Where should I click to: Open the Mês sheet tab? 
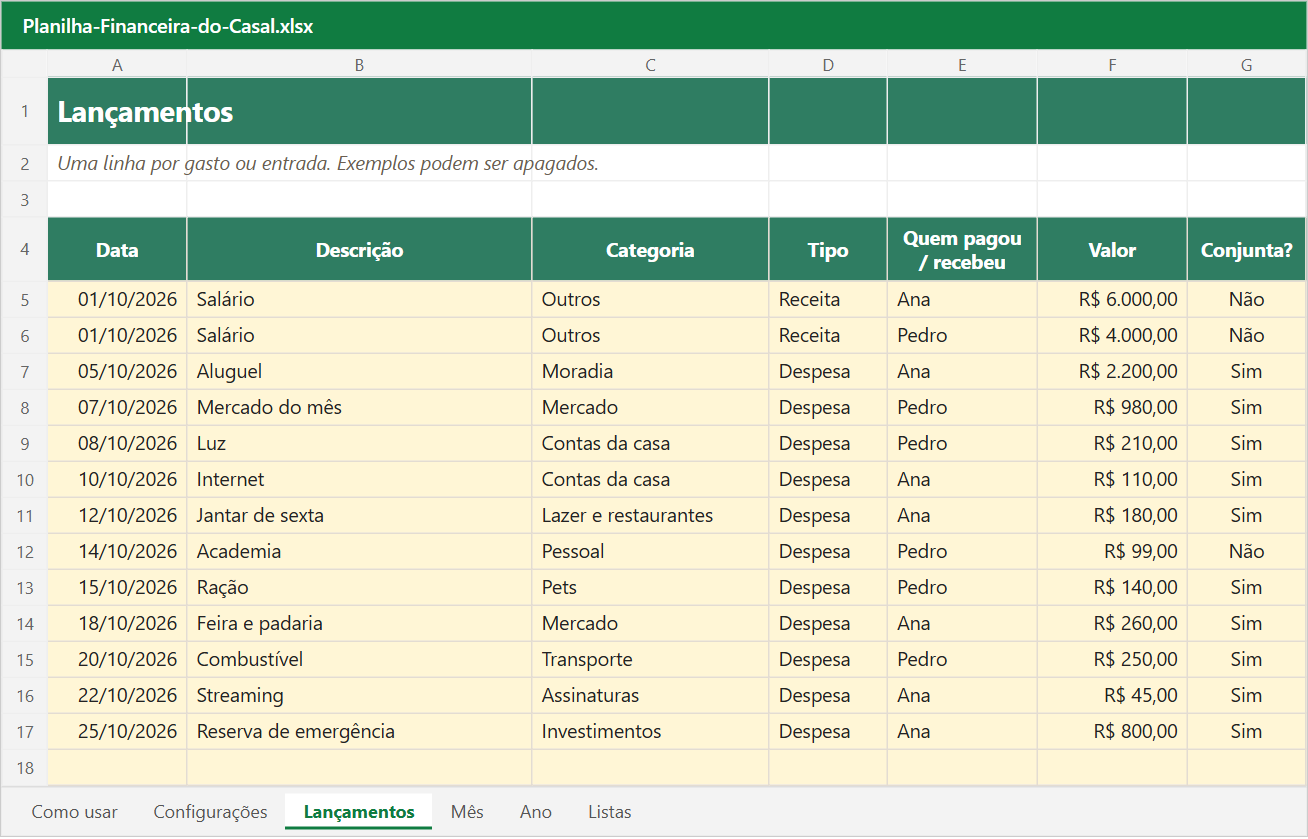[467, 812]
